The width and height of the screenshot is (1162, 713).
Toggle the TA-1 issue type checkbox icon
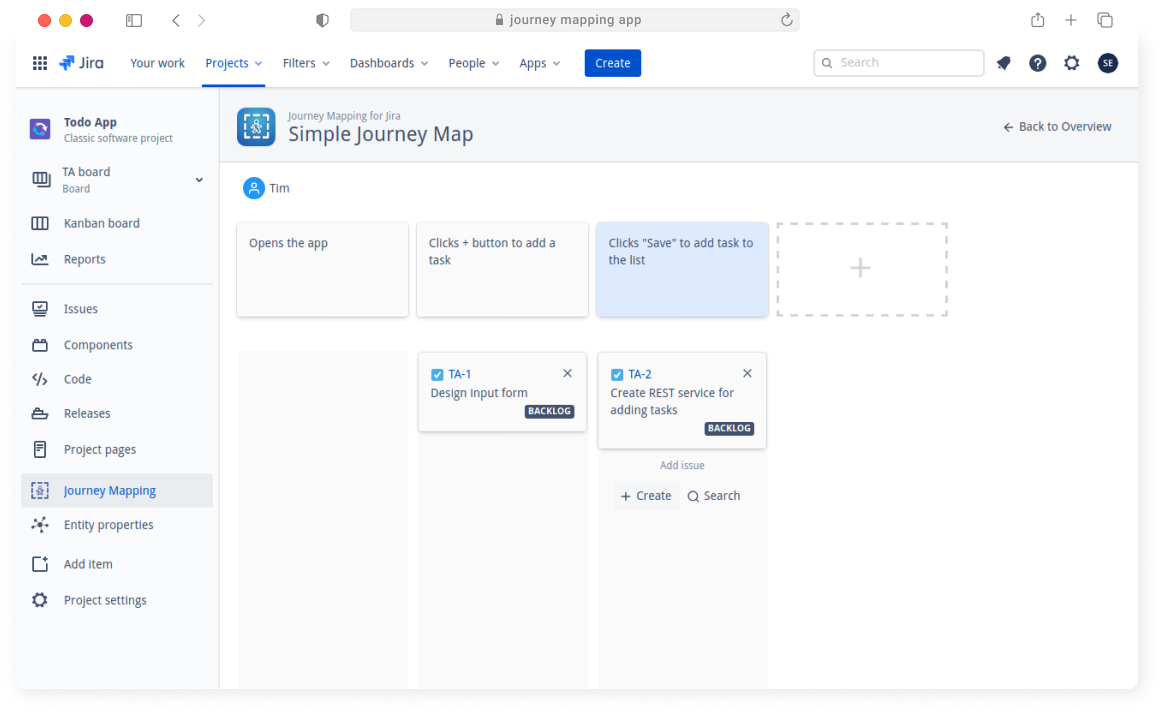coord(437,375)
